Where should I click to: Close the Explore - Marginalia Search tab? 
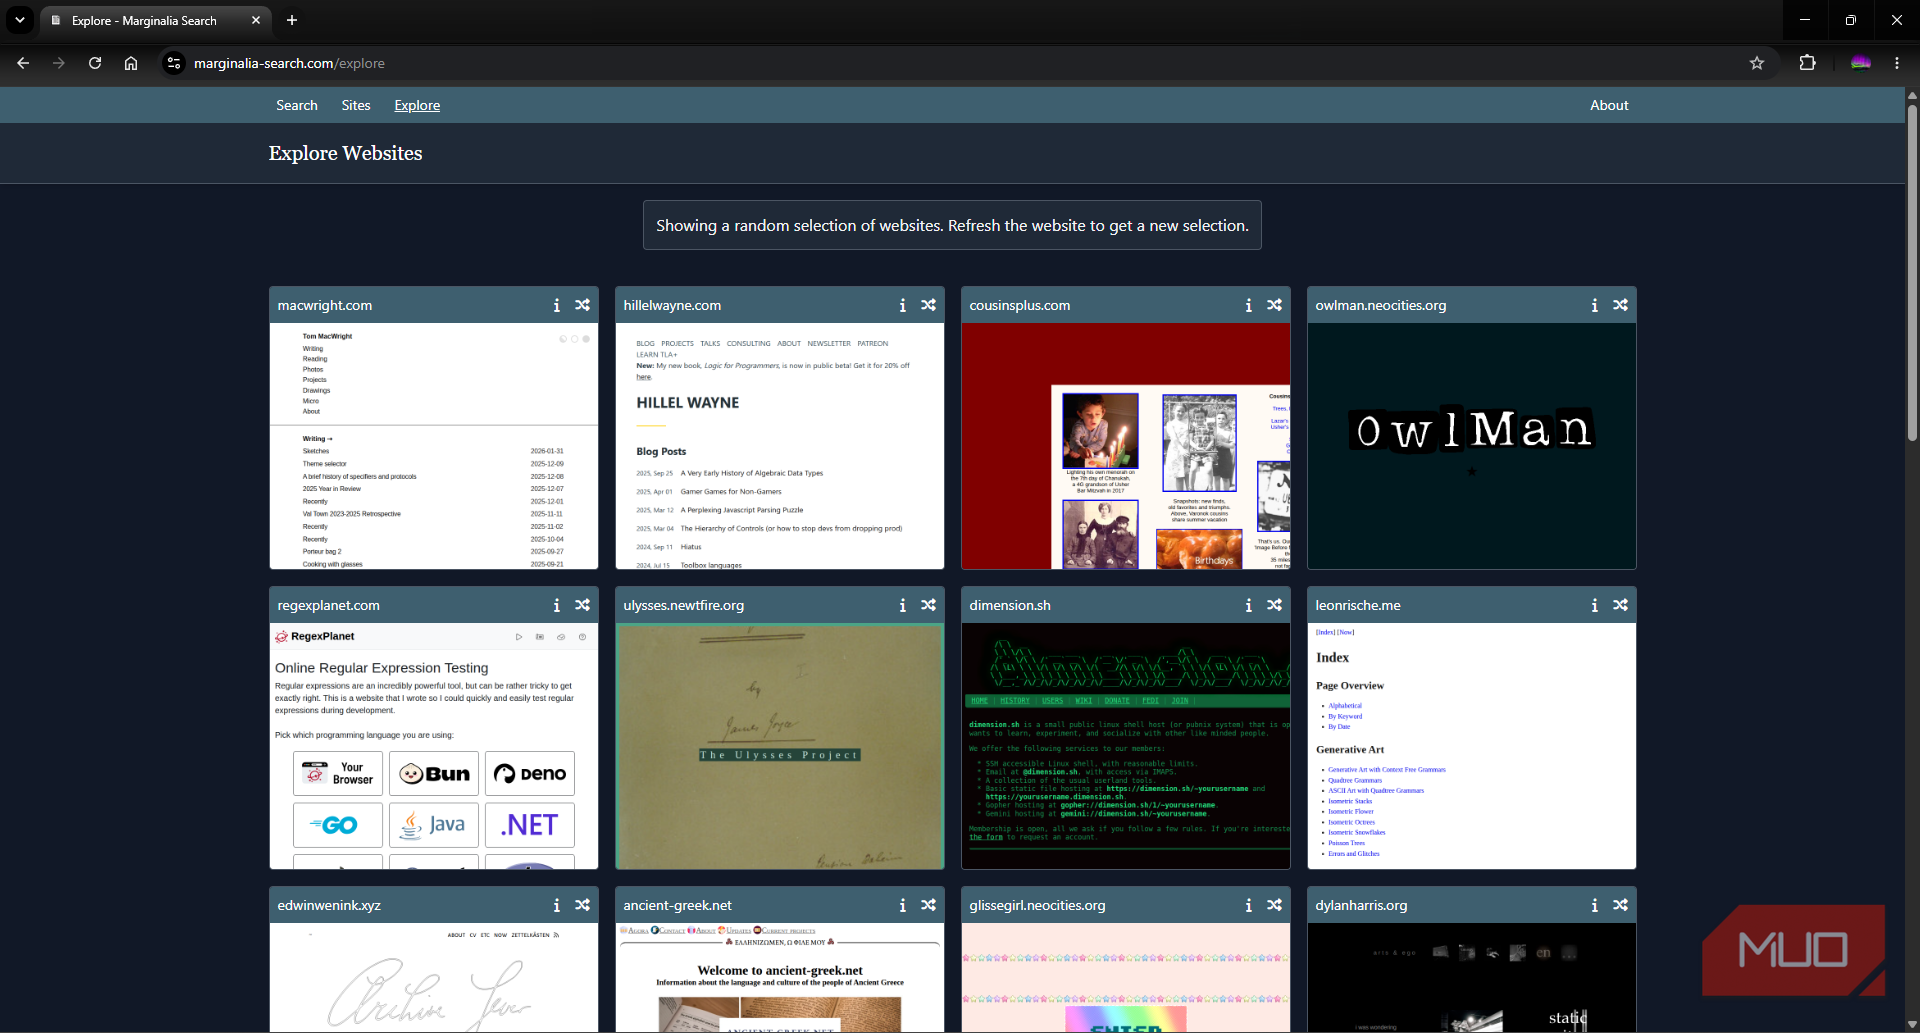tap(256, 20)
